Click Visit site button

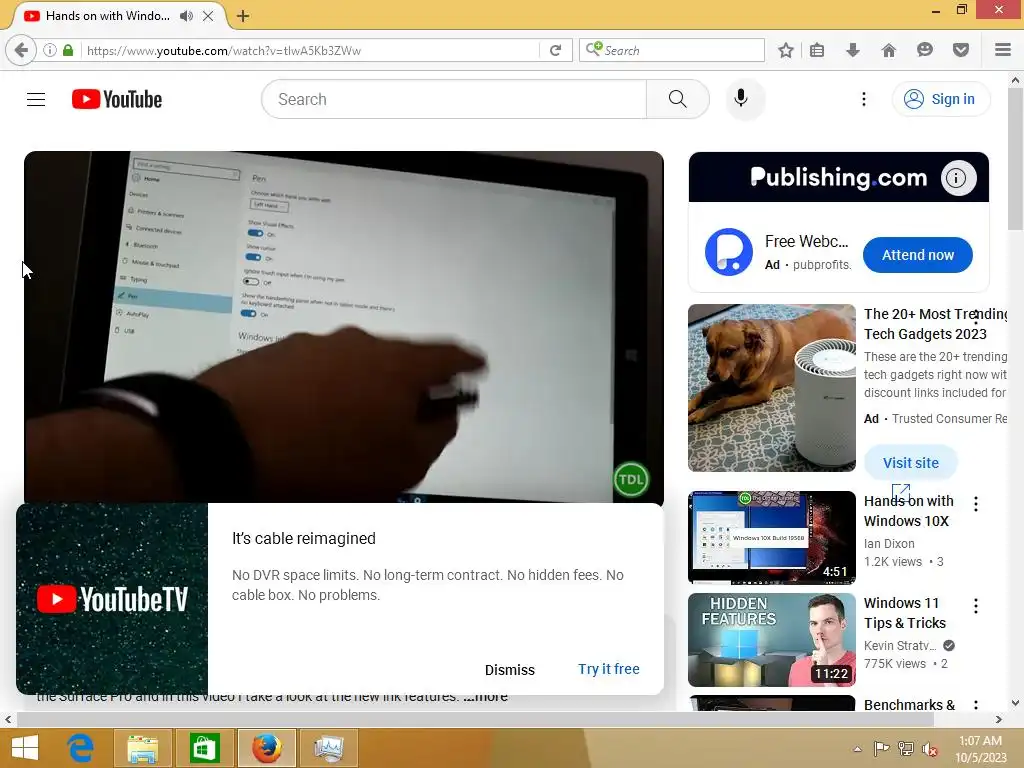tap(910, 462)
